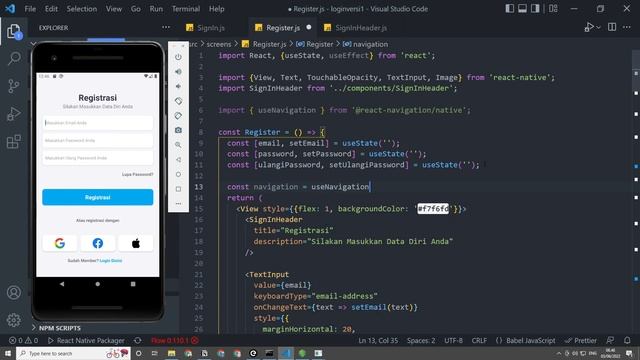
Task: Focus the Ulangi Password field in emulator
Action: coord(98,158)
